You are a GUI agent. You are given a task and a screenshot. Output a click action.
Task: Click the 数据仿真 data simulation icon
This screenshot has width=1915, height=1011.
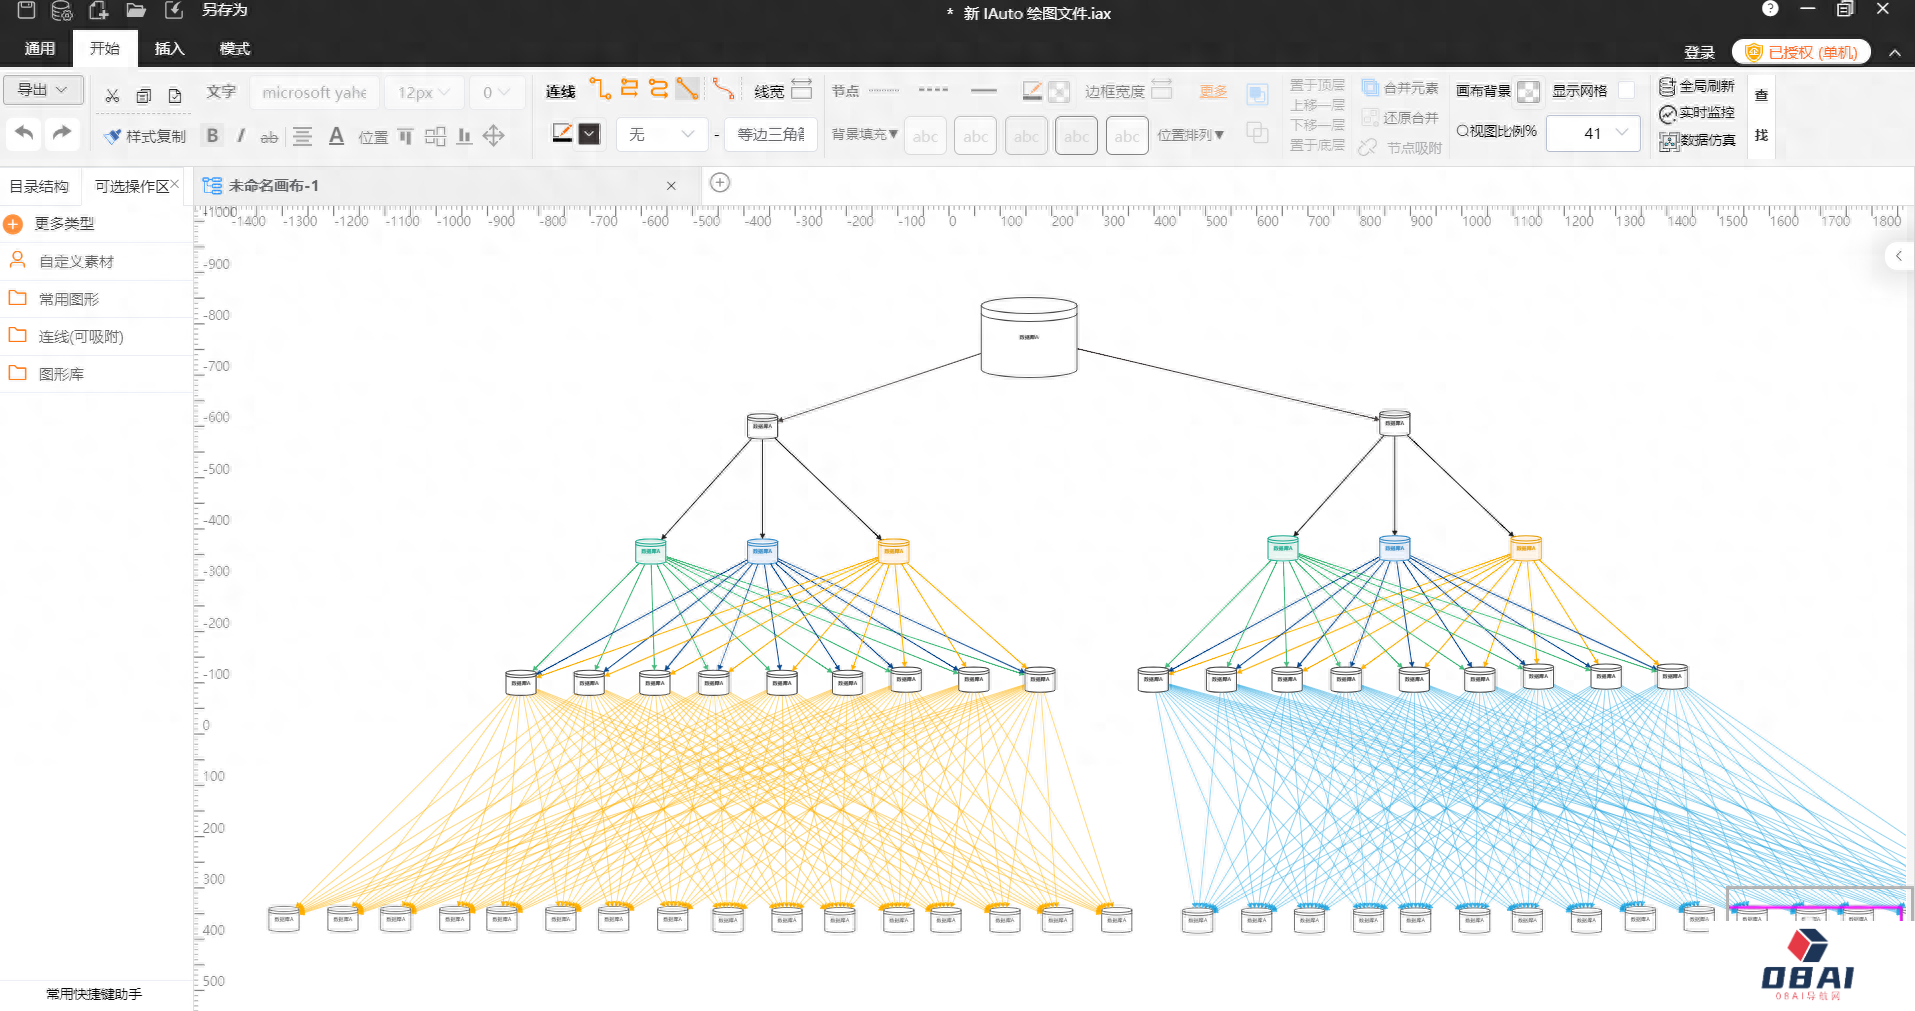click(1667, 141)
